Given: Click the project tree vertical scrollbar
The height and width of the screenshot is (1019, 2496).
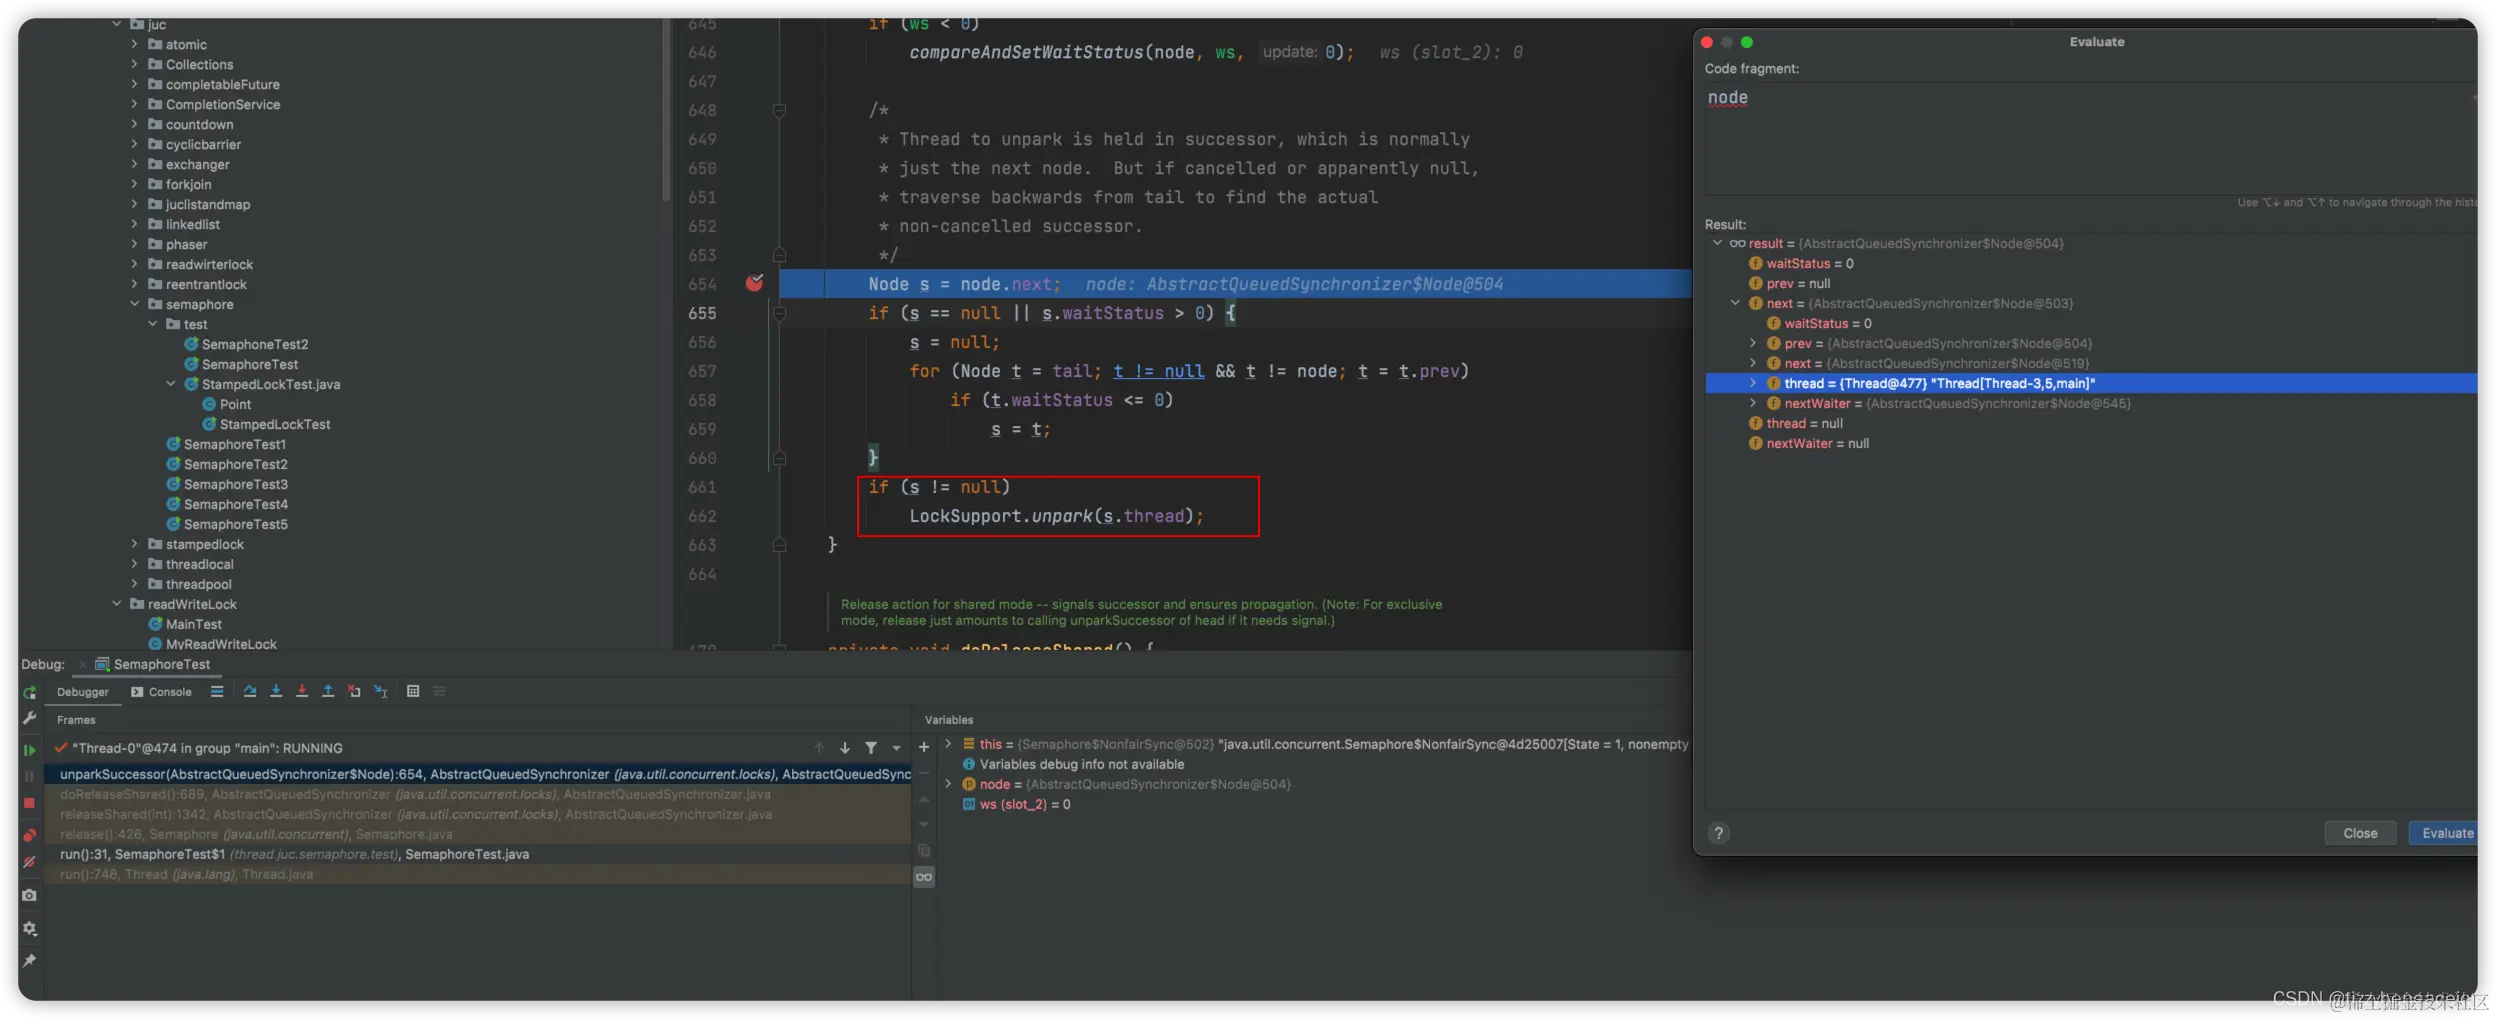Looking at the screenshot, I should pyautogui.click(x=666, y=110).
